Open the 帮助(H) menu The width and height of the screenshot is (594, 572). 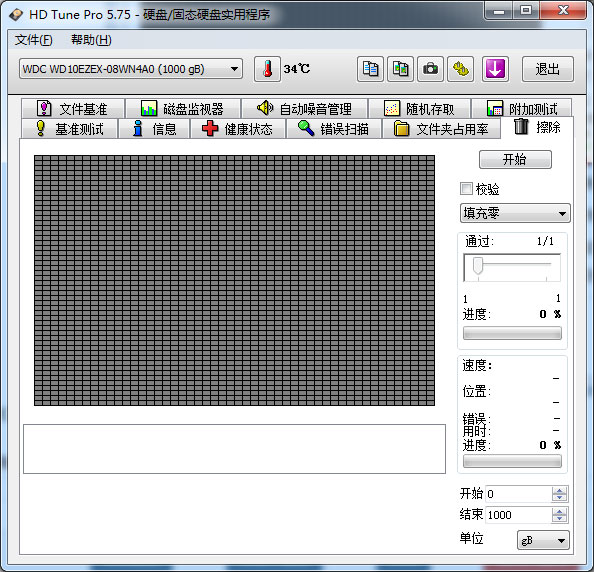pos(91,40)
